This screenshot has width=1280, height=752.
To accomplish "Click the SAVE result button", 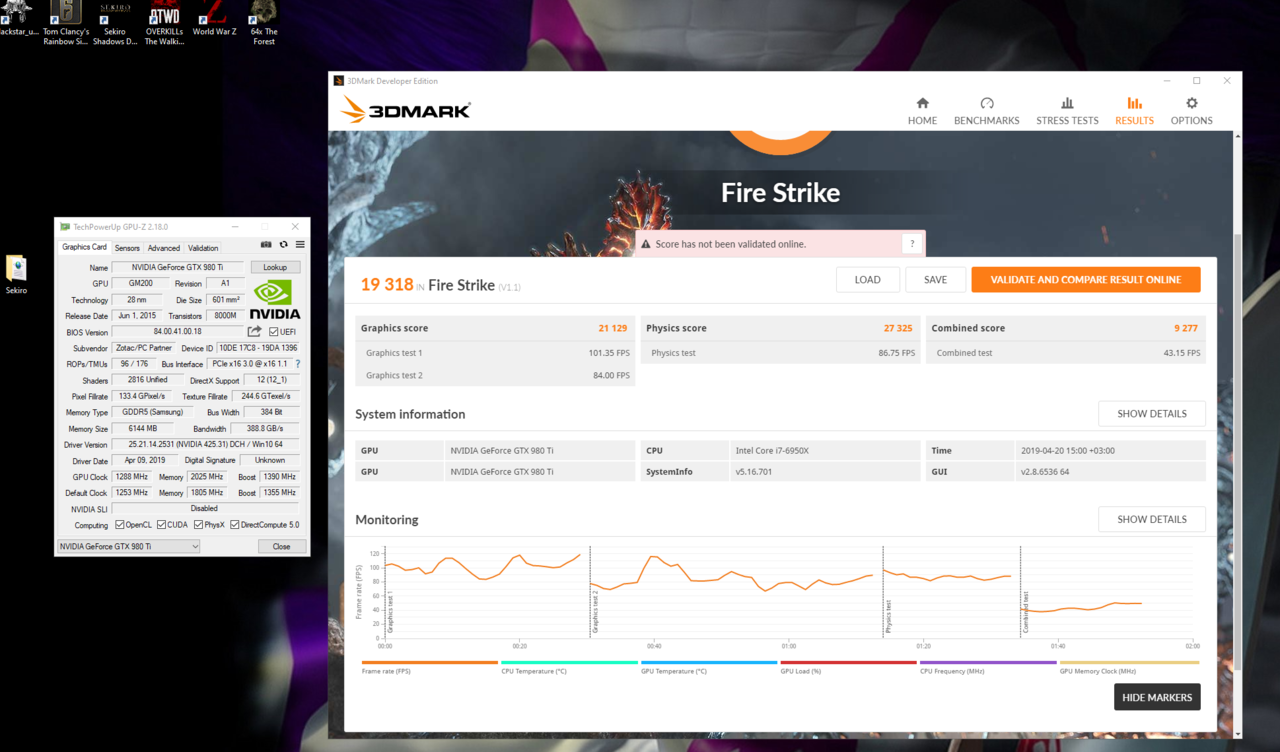I will (935, 280).
